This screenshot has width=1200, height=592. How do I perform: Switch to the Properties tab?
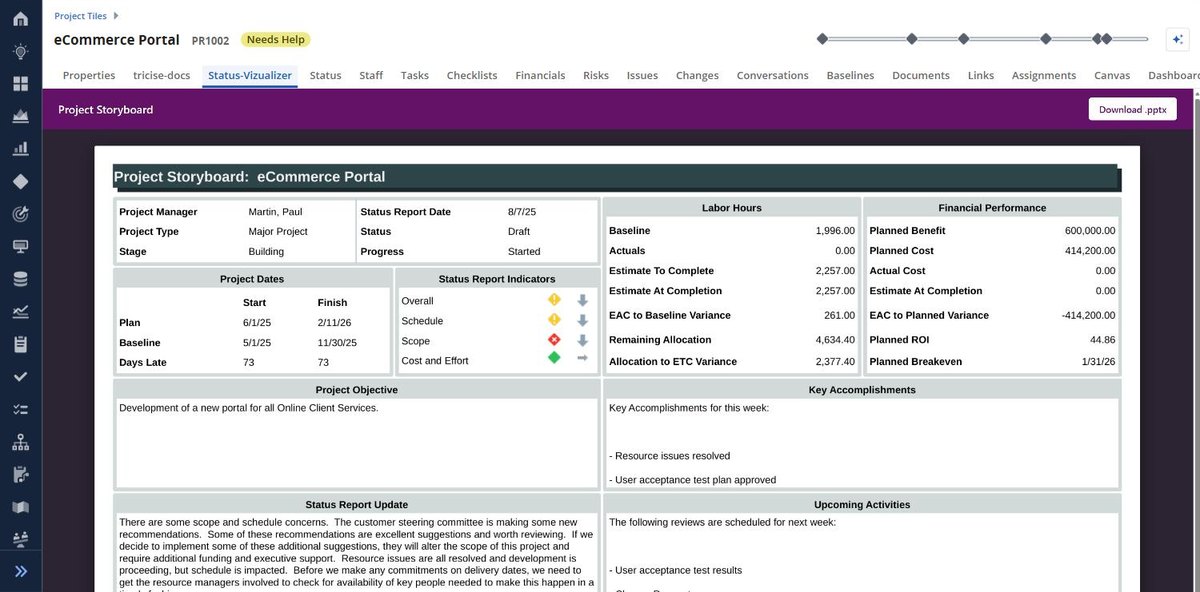[x=89, y=75]
